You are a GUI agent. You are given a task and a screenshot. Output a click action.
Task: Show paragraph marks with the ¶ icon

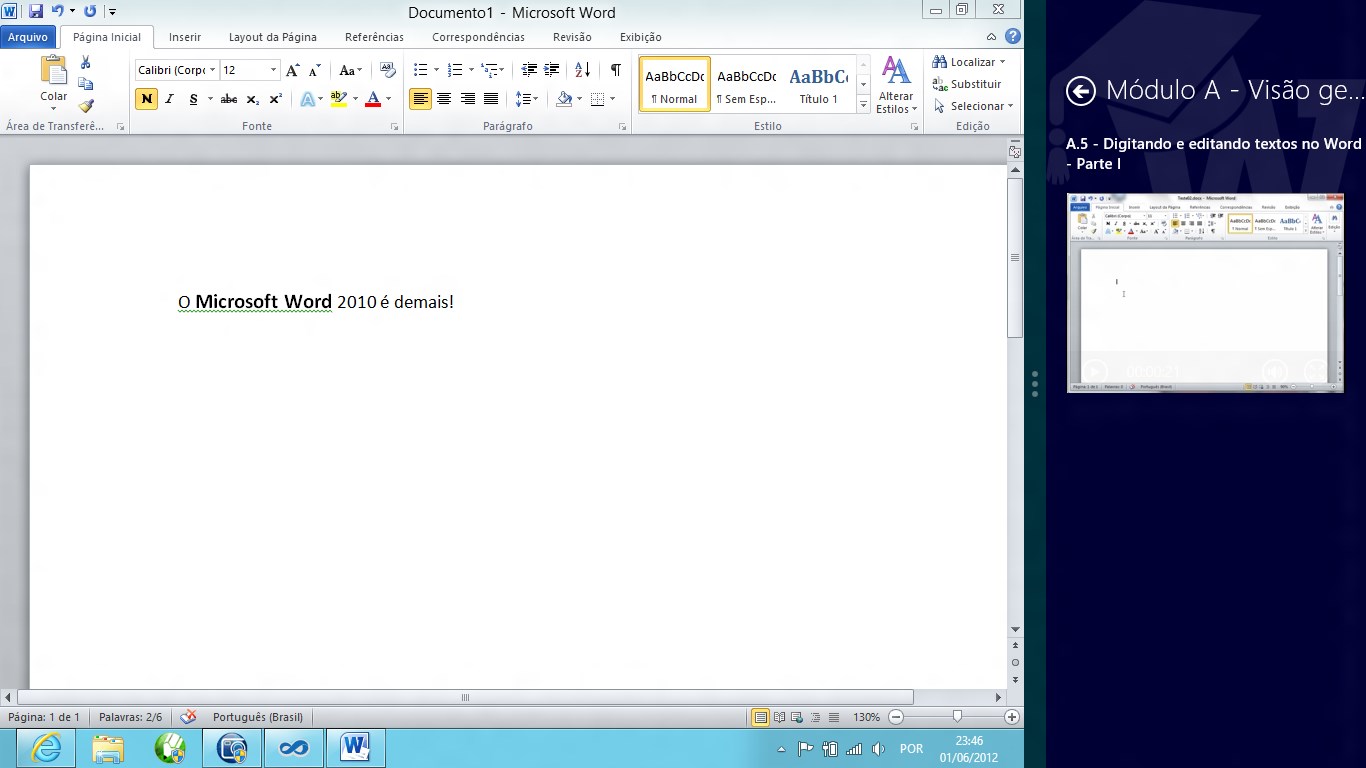coord(615,70)
